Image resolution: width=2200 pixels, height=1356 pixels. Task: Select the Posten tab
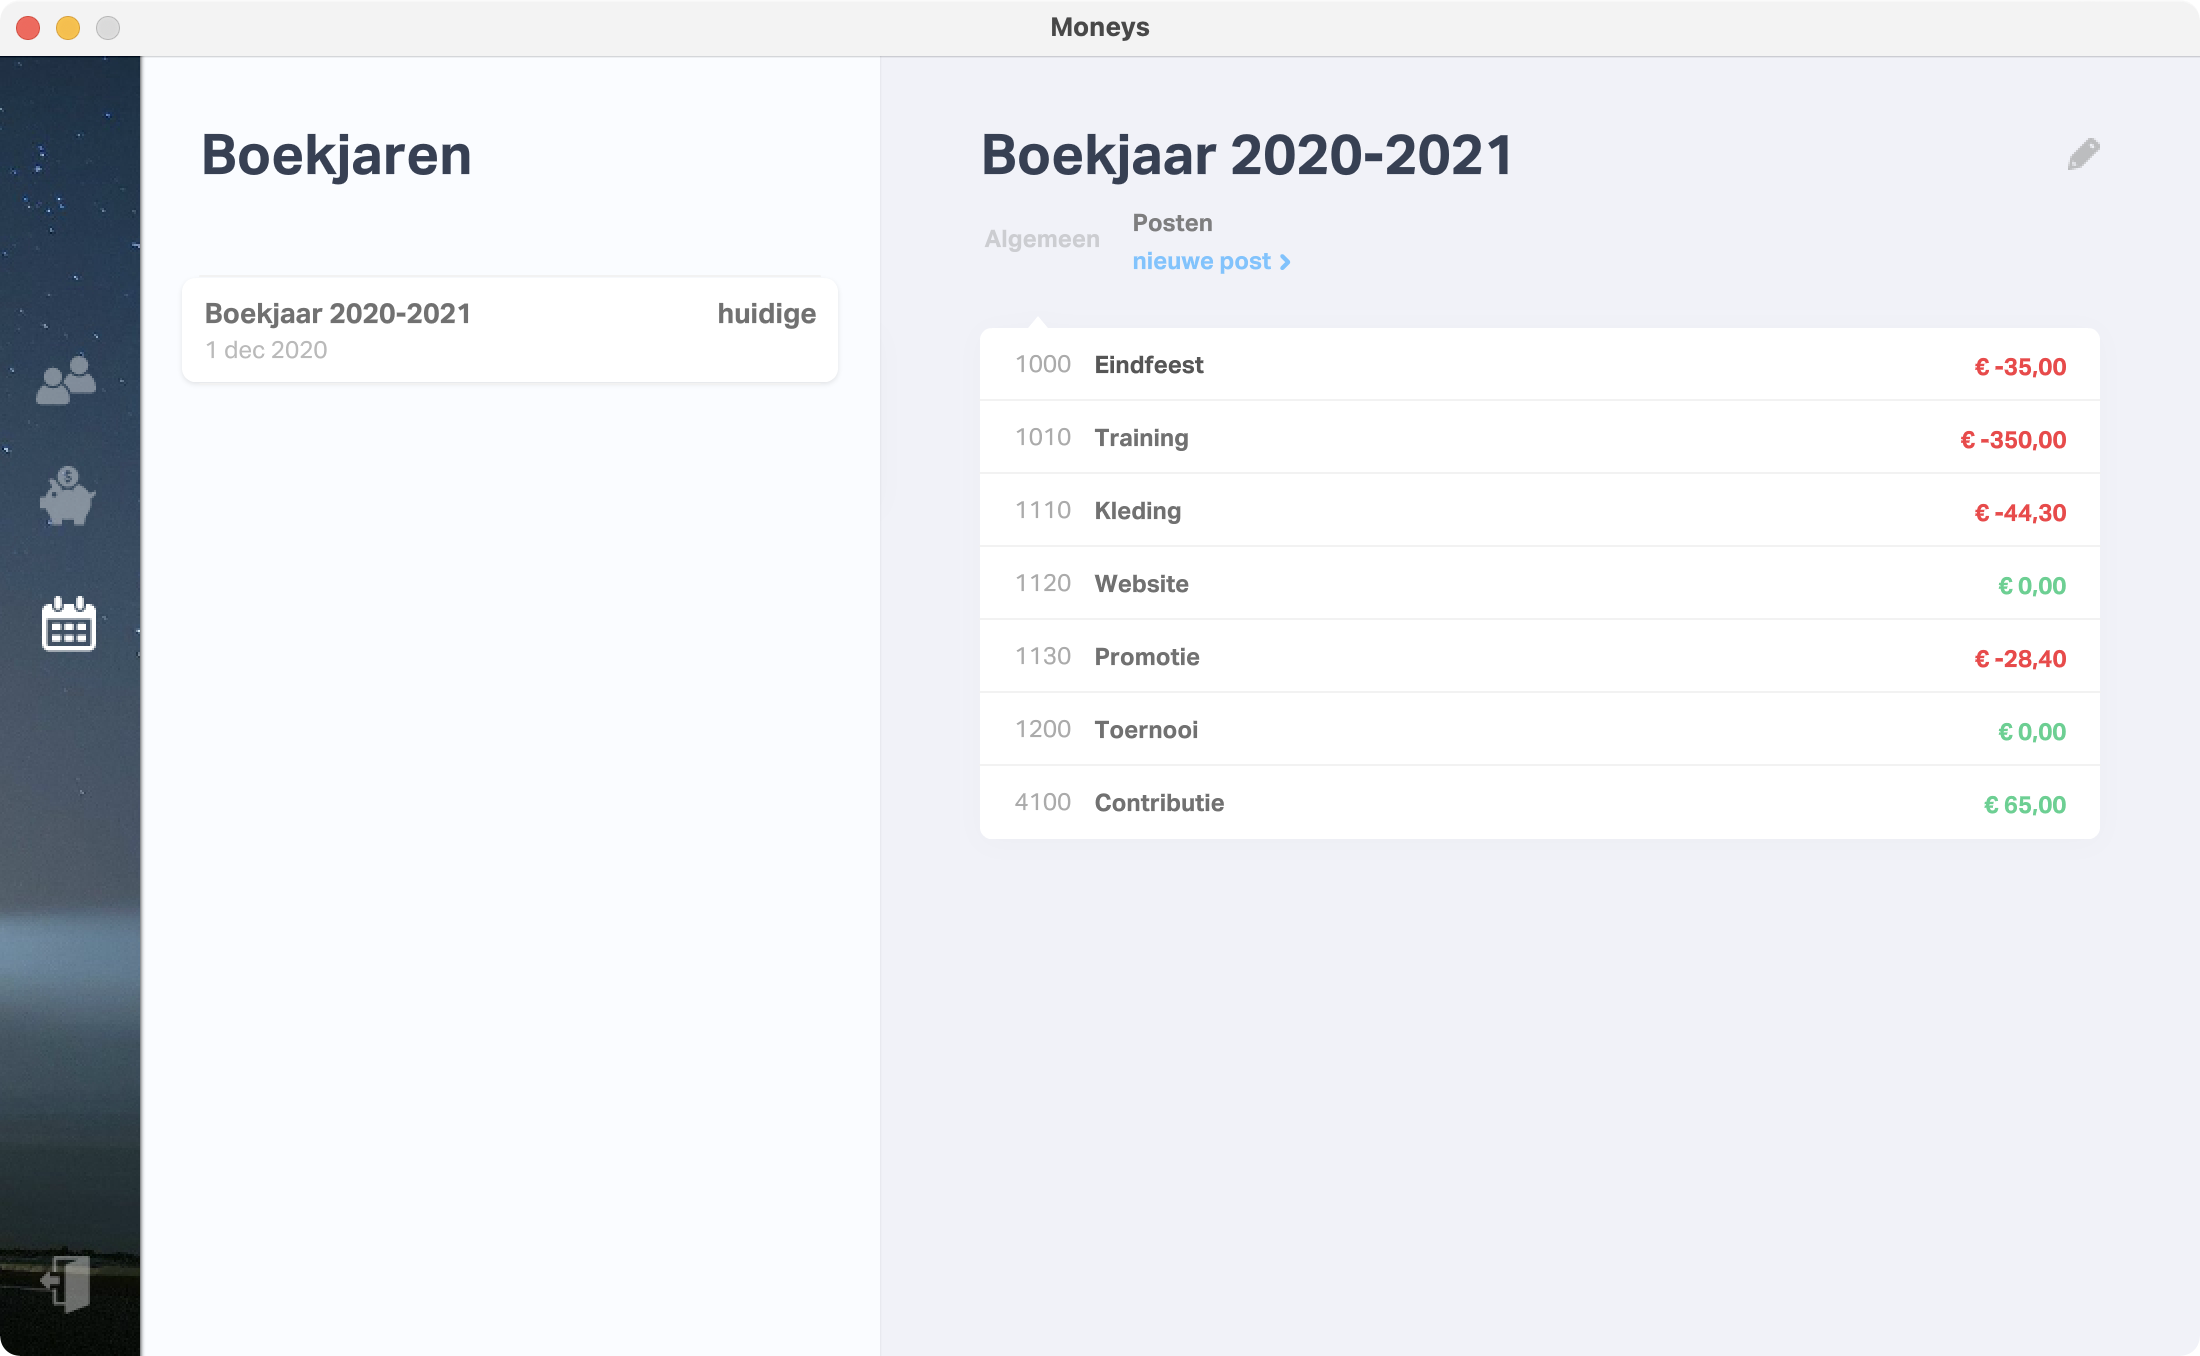1172,223
